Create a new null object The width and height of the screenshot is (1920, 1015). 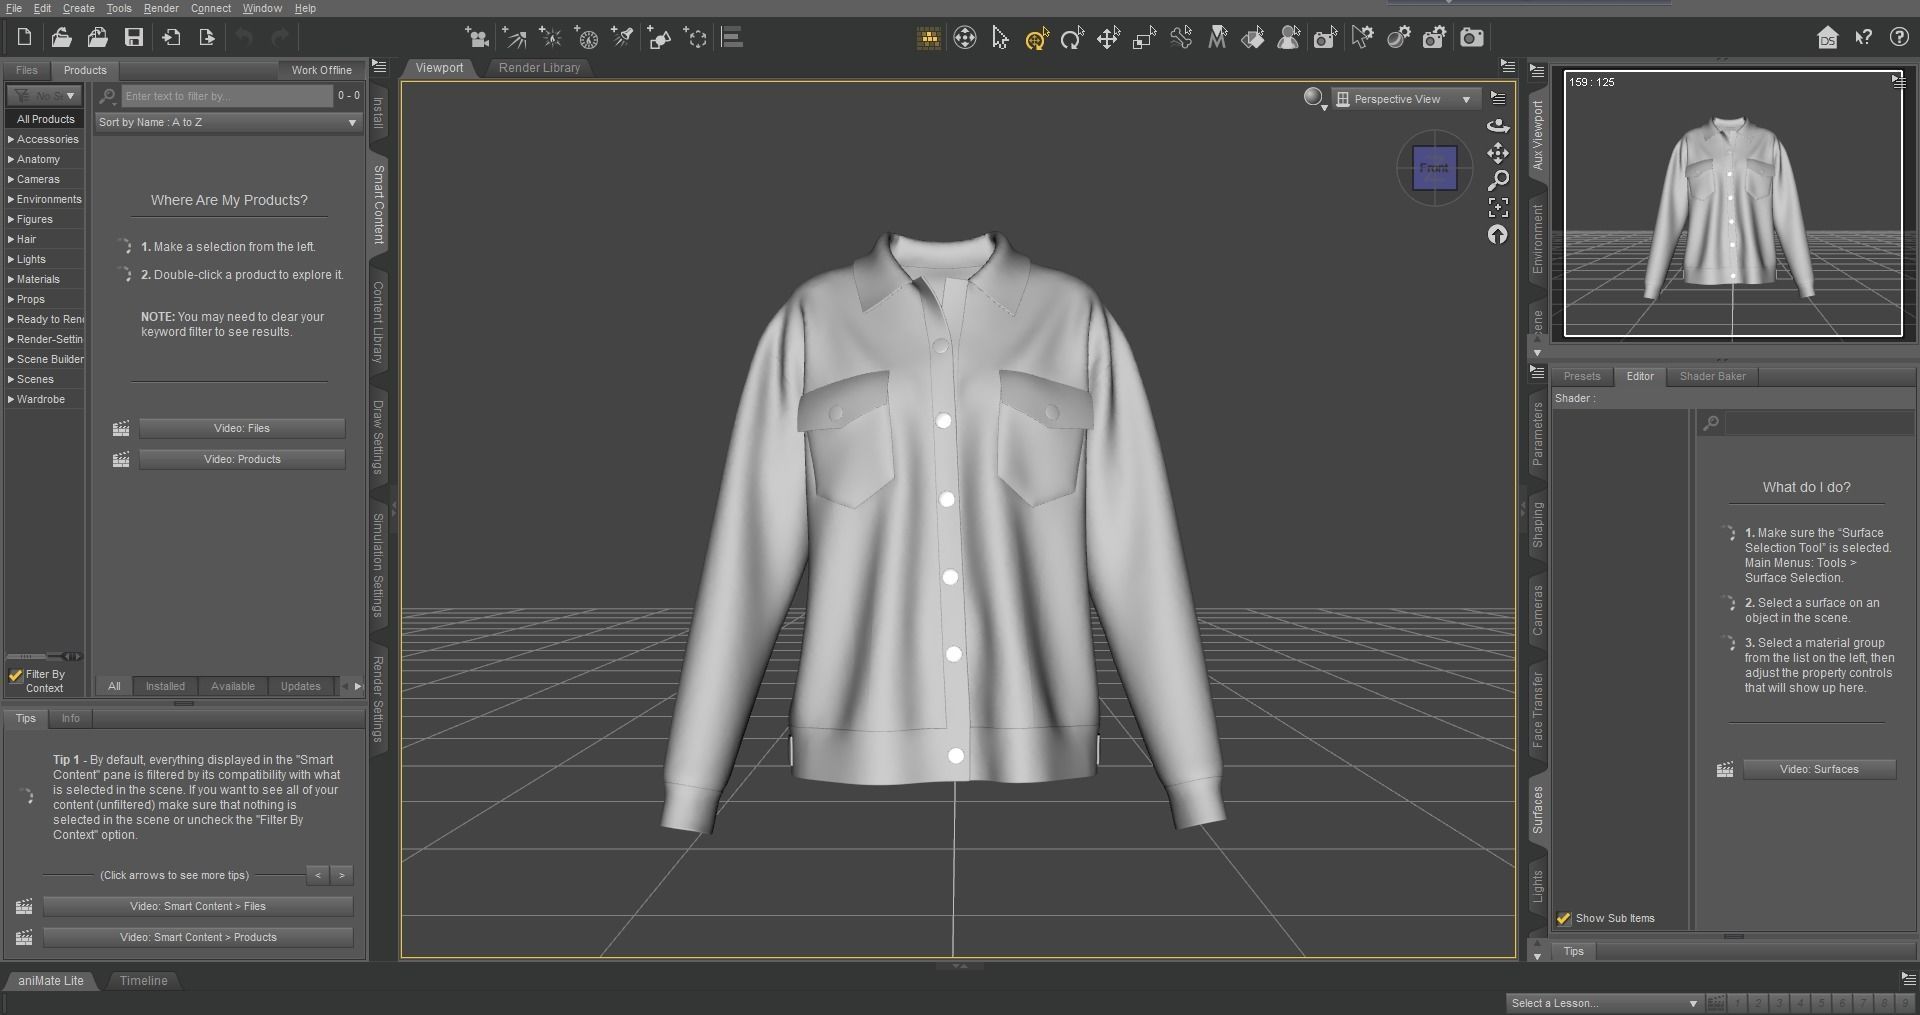pyautogui.click(x=695, y=38)
